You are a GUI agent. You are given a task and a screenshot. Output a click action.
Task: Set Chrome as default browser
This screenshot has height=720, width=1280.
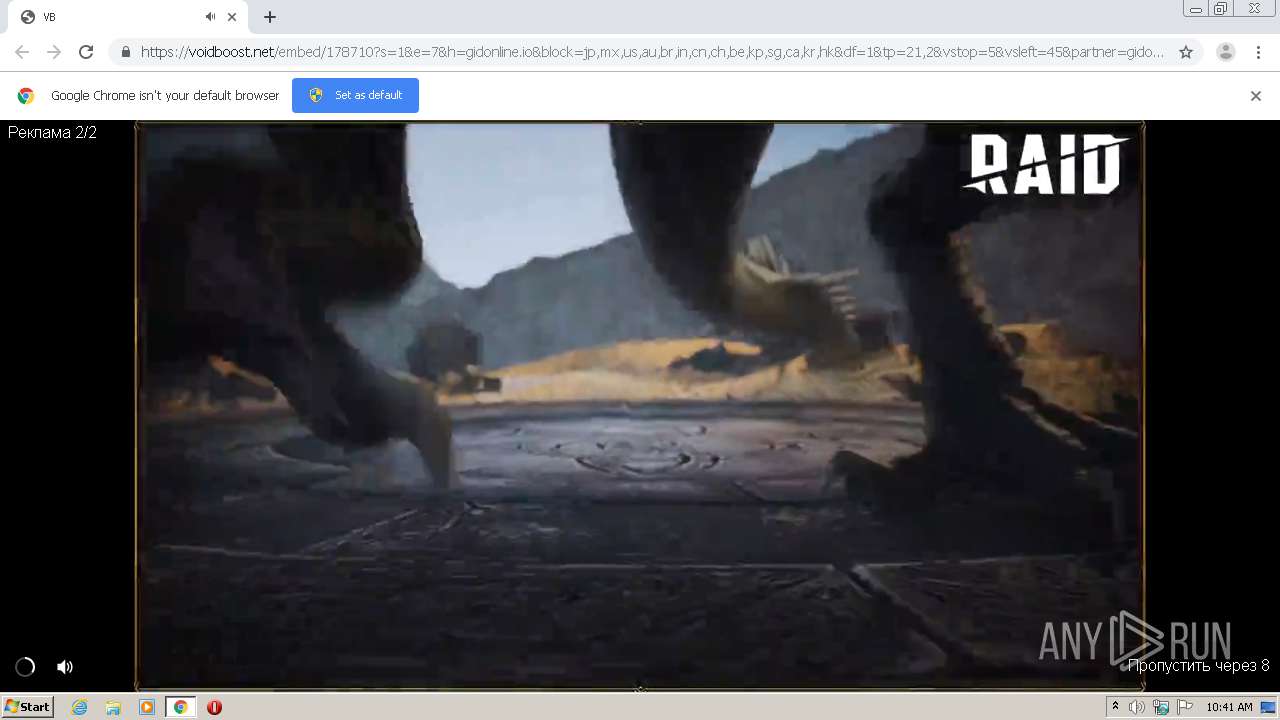[355, 95]
